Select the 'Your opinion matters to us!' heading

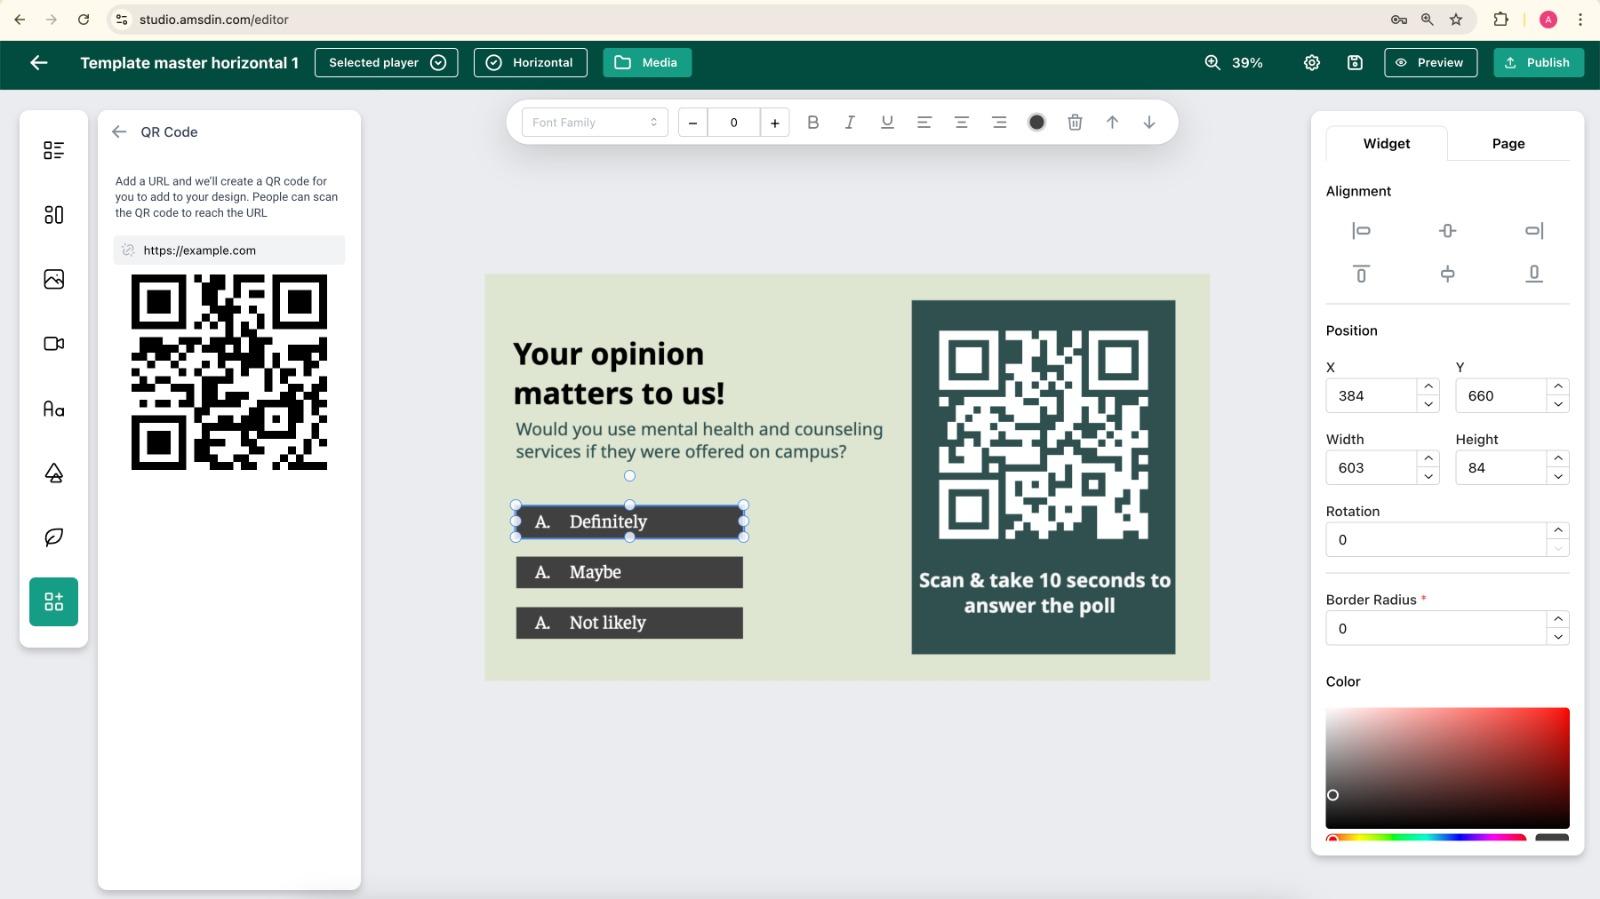click(x=618, y=373)
